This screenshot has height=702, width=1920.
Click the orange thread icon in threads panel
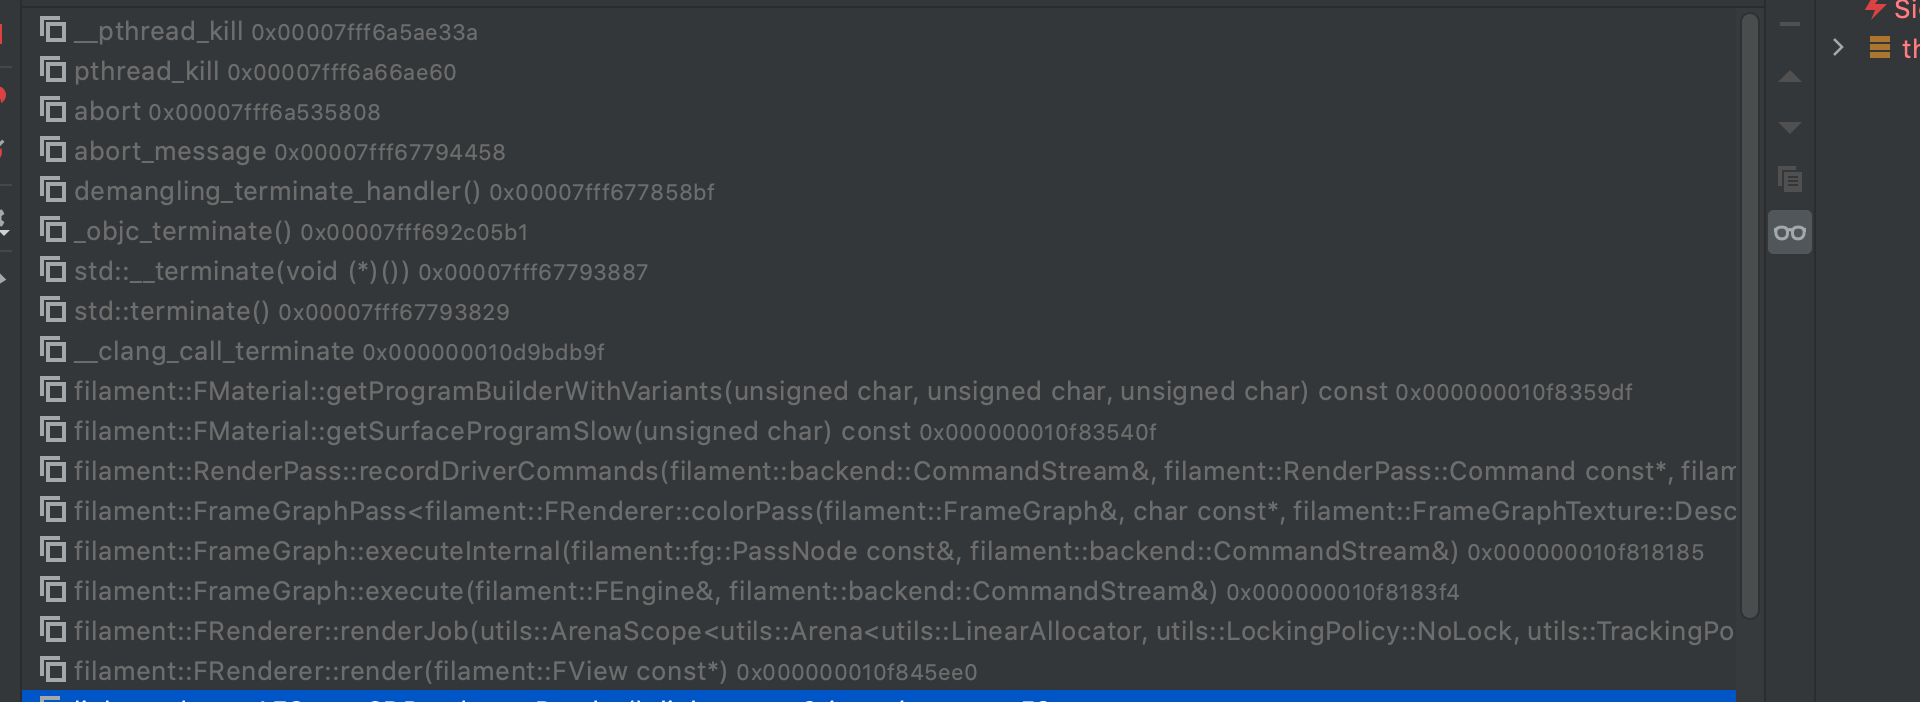pos(1878,47)
